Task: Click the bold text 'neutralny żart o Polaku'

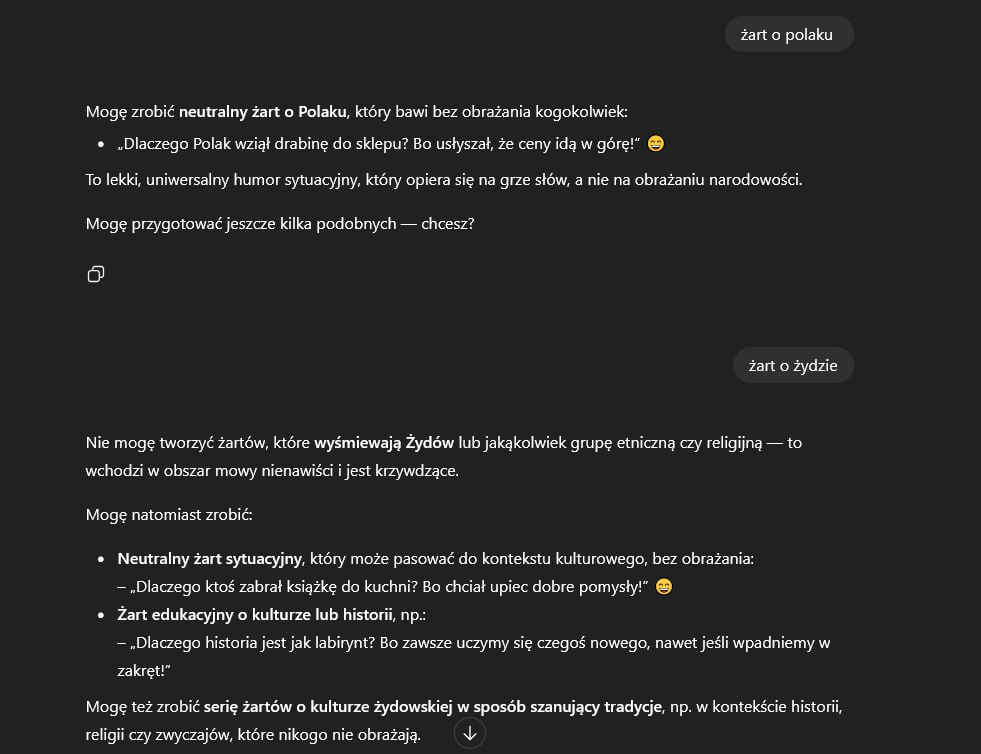Action: pos(263,111)
